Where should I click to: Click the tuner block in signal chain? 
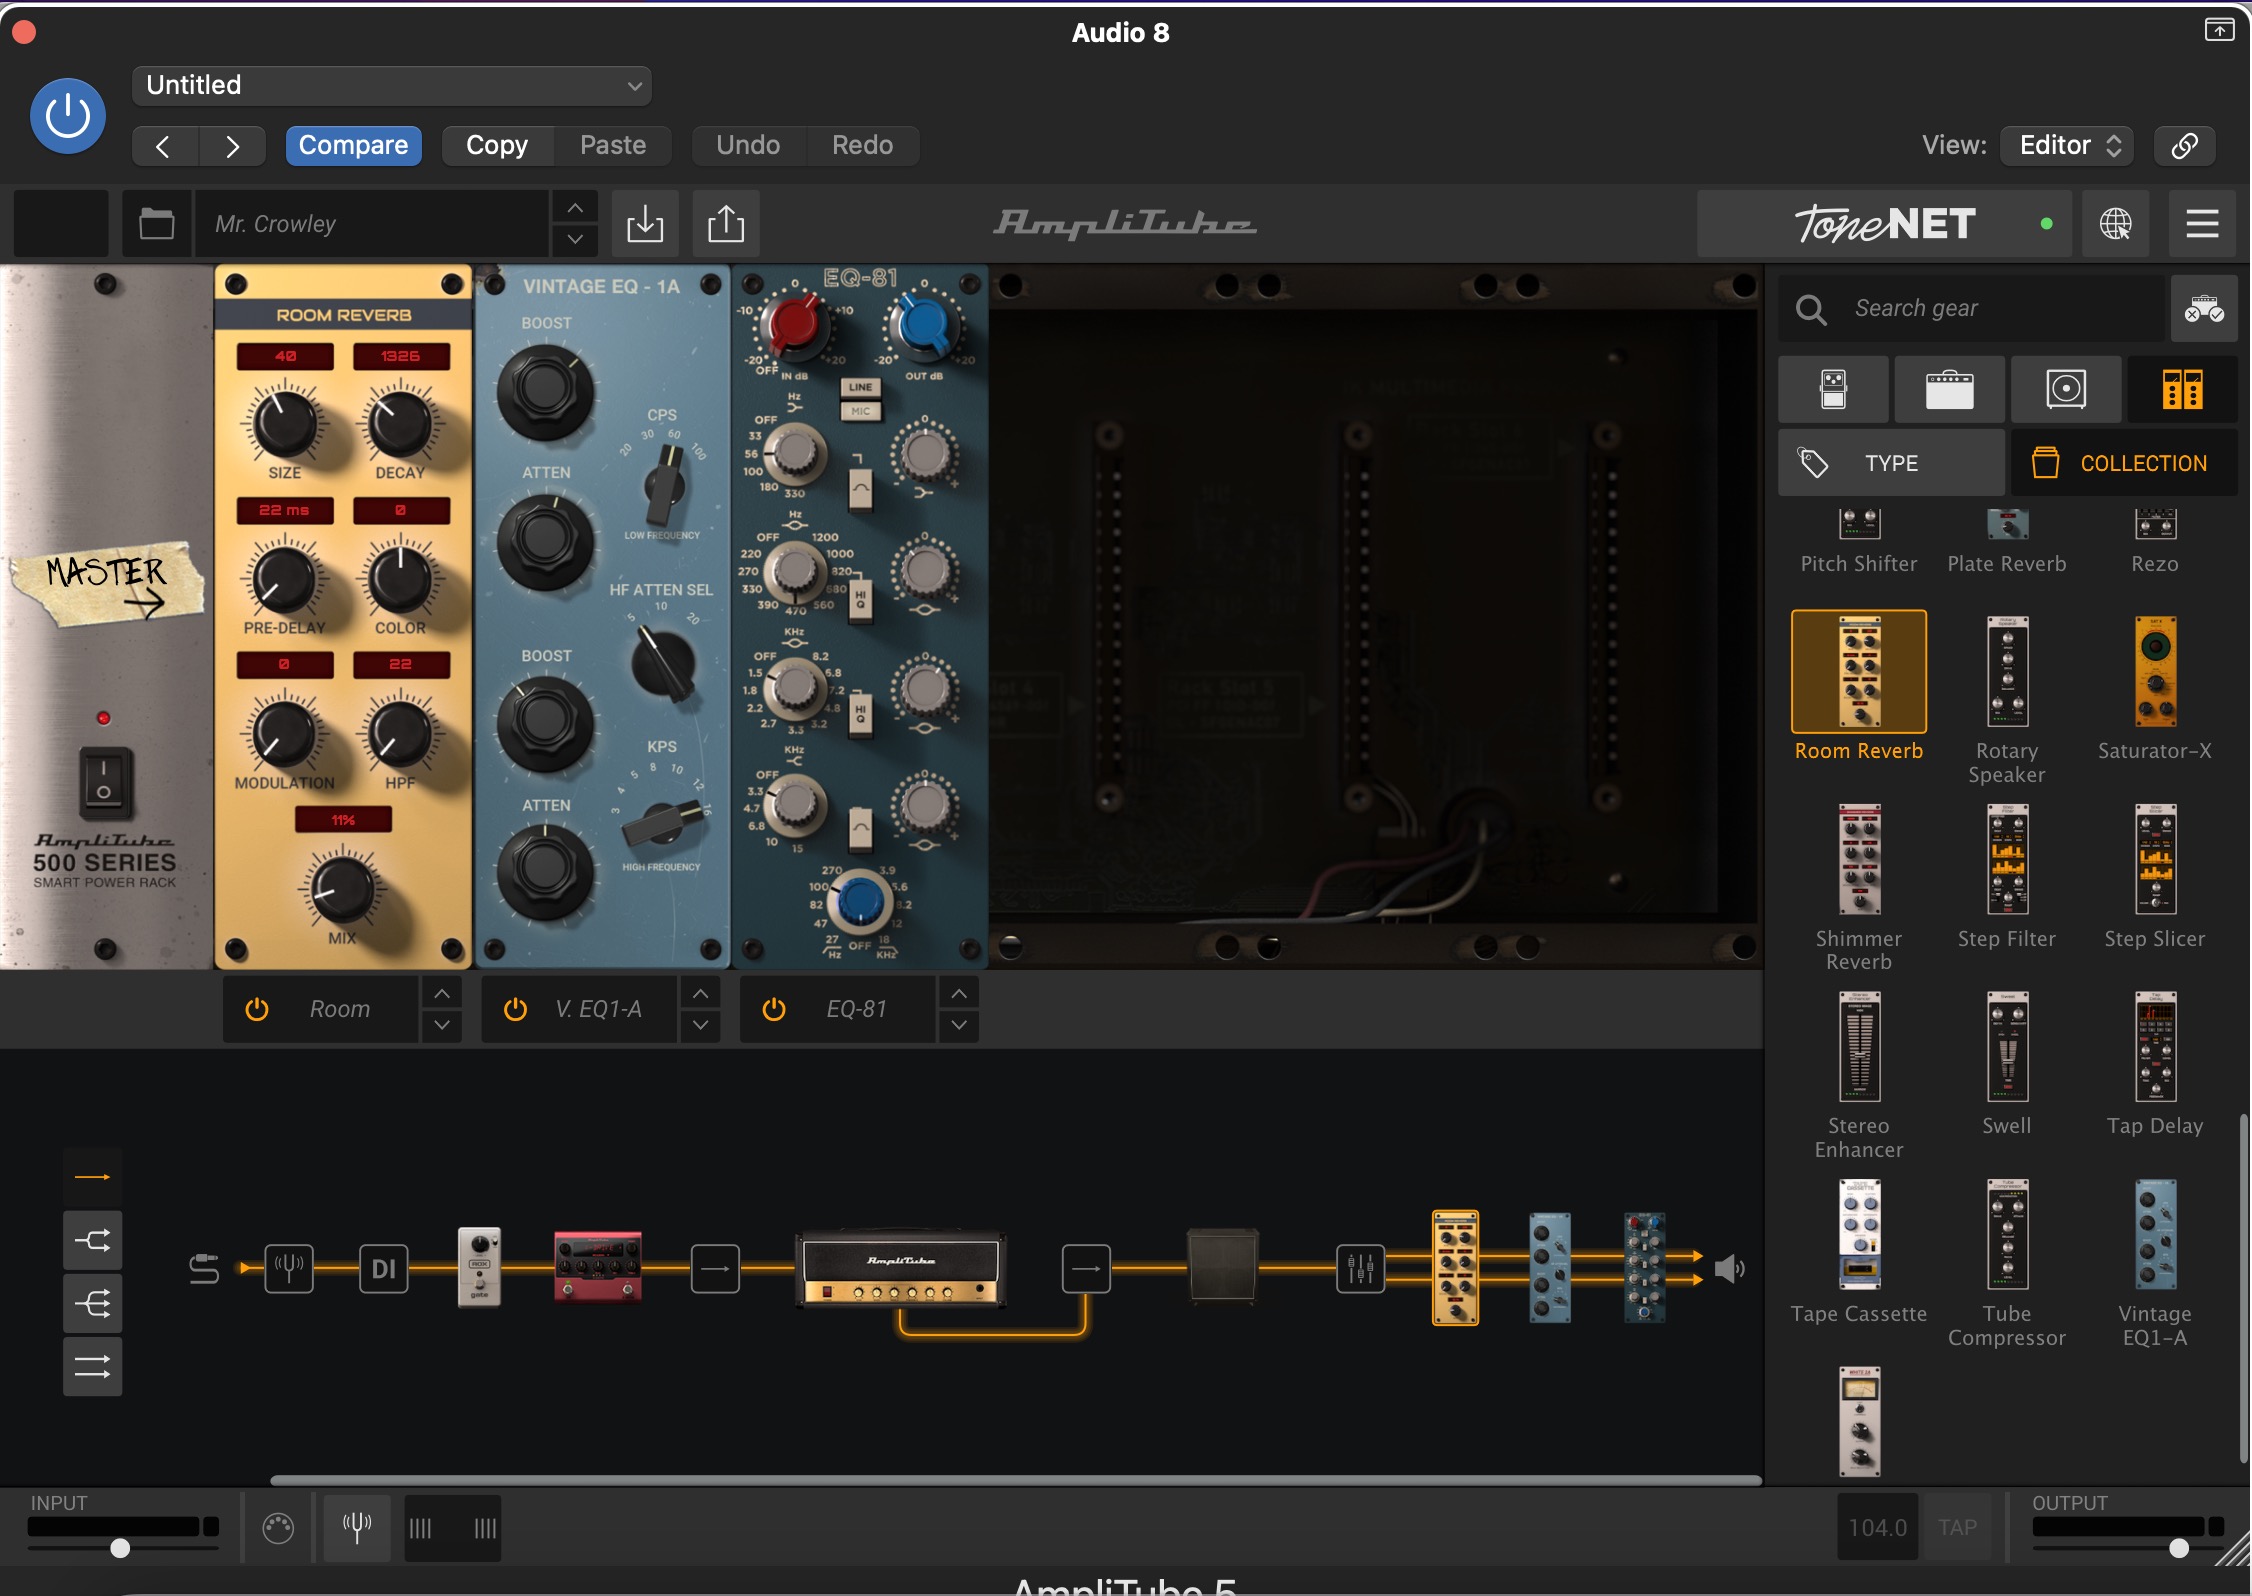[289, 1269]
